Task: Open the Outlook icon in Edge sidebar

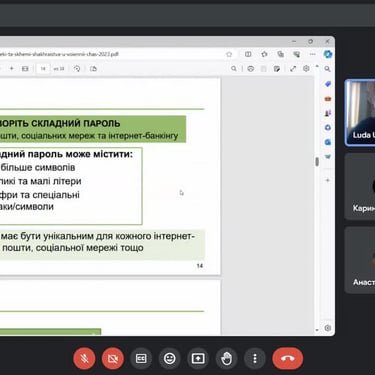Action: click(x=328, y=142)
